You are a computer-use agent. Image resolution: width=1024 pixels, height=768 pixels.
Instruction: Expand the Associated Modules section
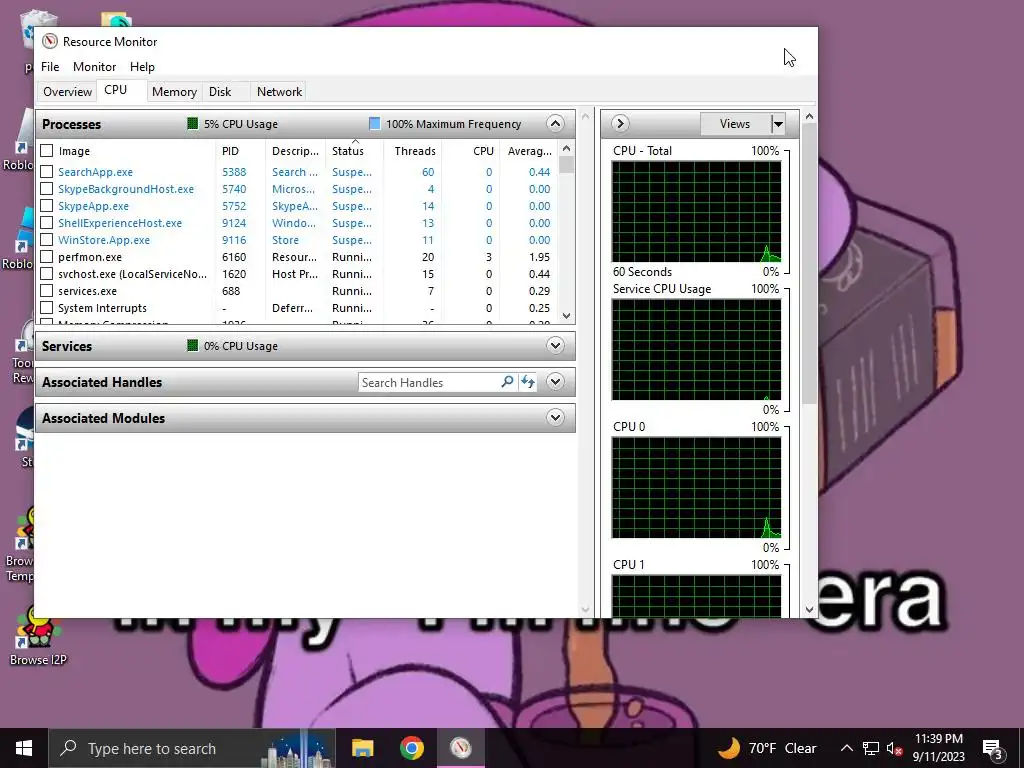[x=555, y=417]
